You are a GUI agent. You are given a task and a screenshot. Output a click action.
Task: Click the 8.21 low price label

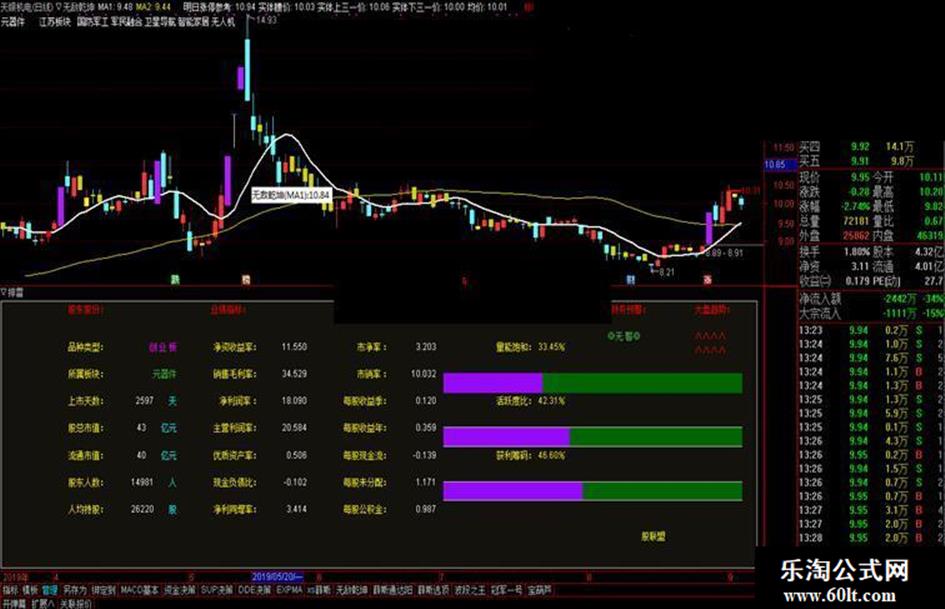click(x=666, y=273)
